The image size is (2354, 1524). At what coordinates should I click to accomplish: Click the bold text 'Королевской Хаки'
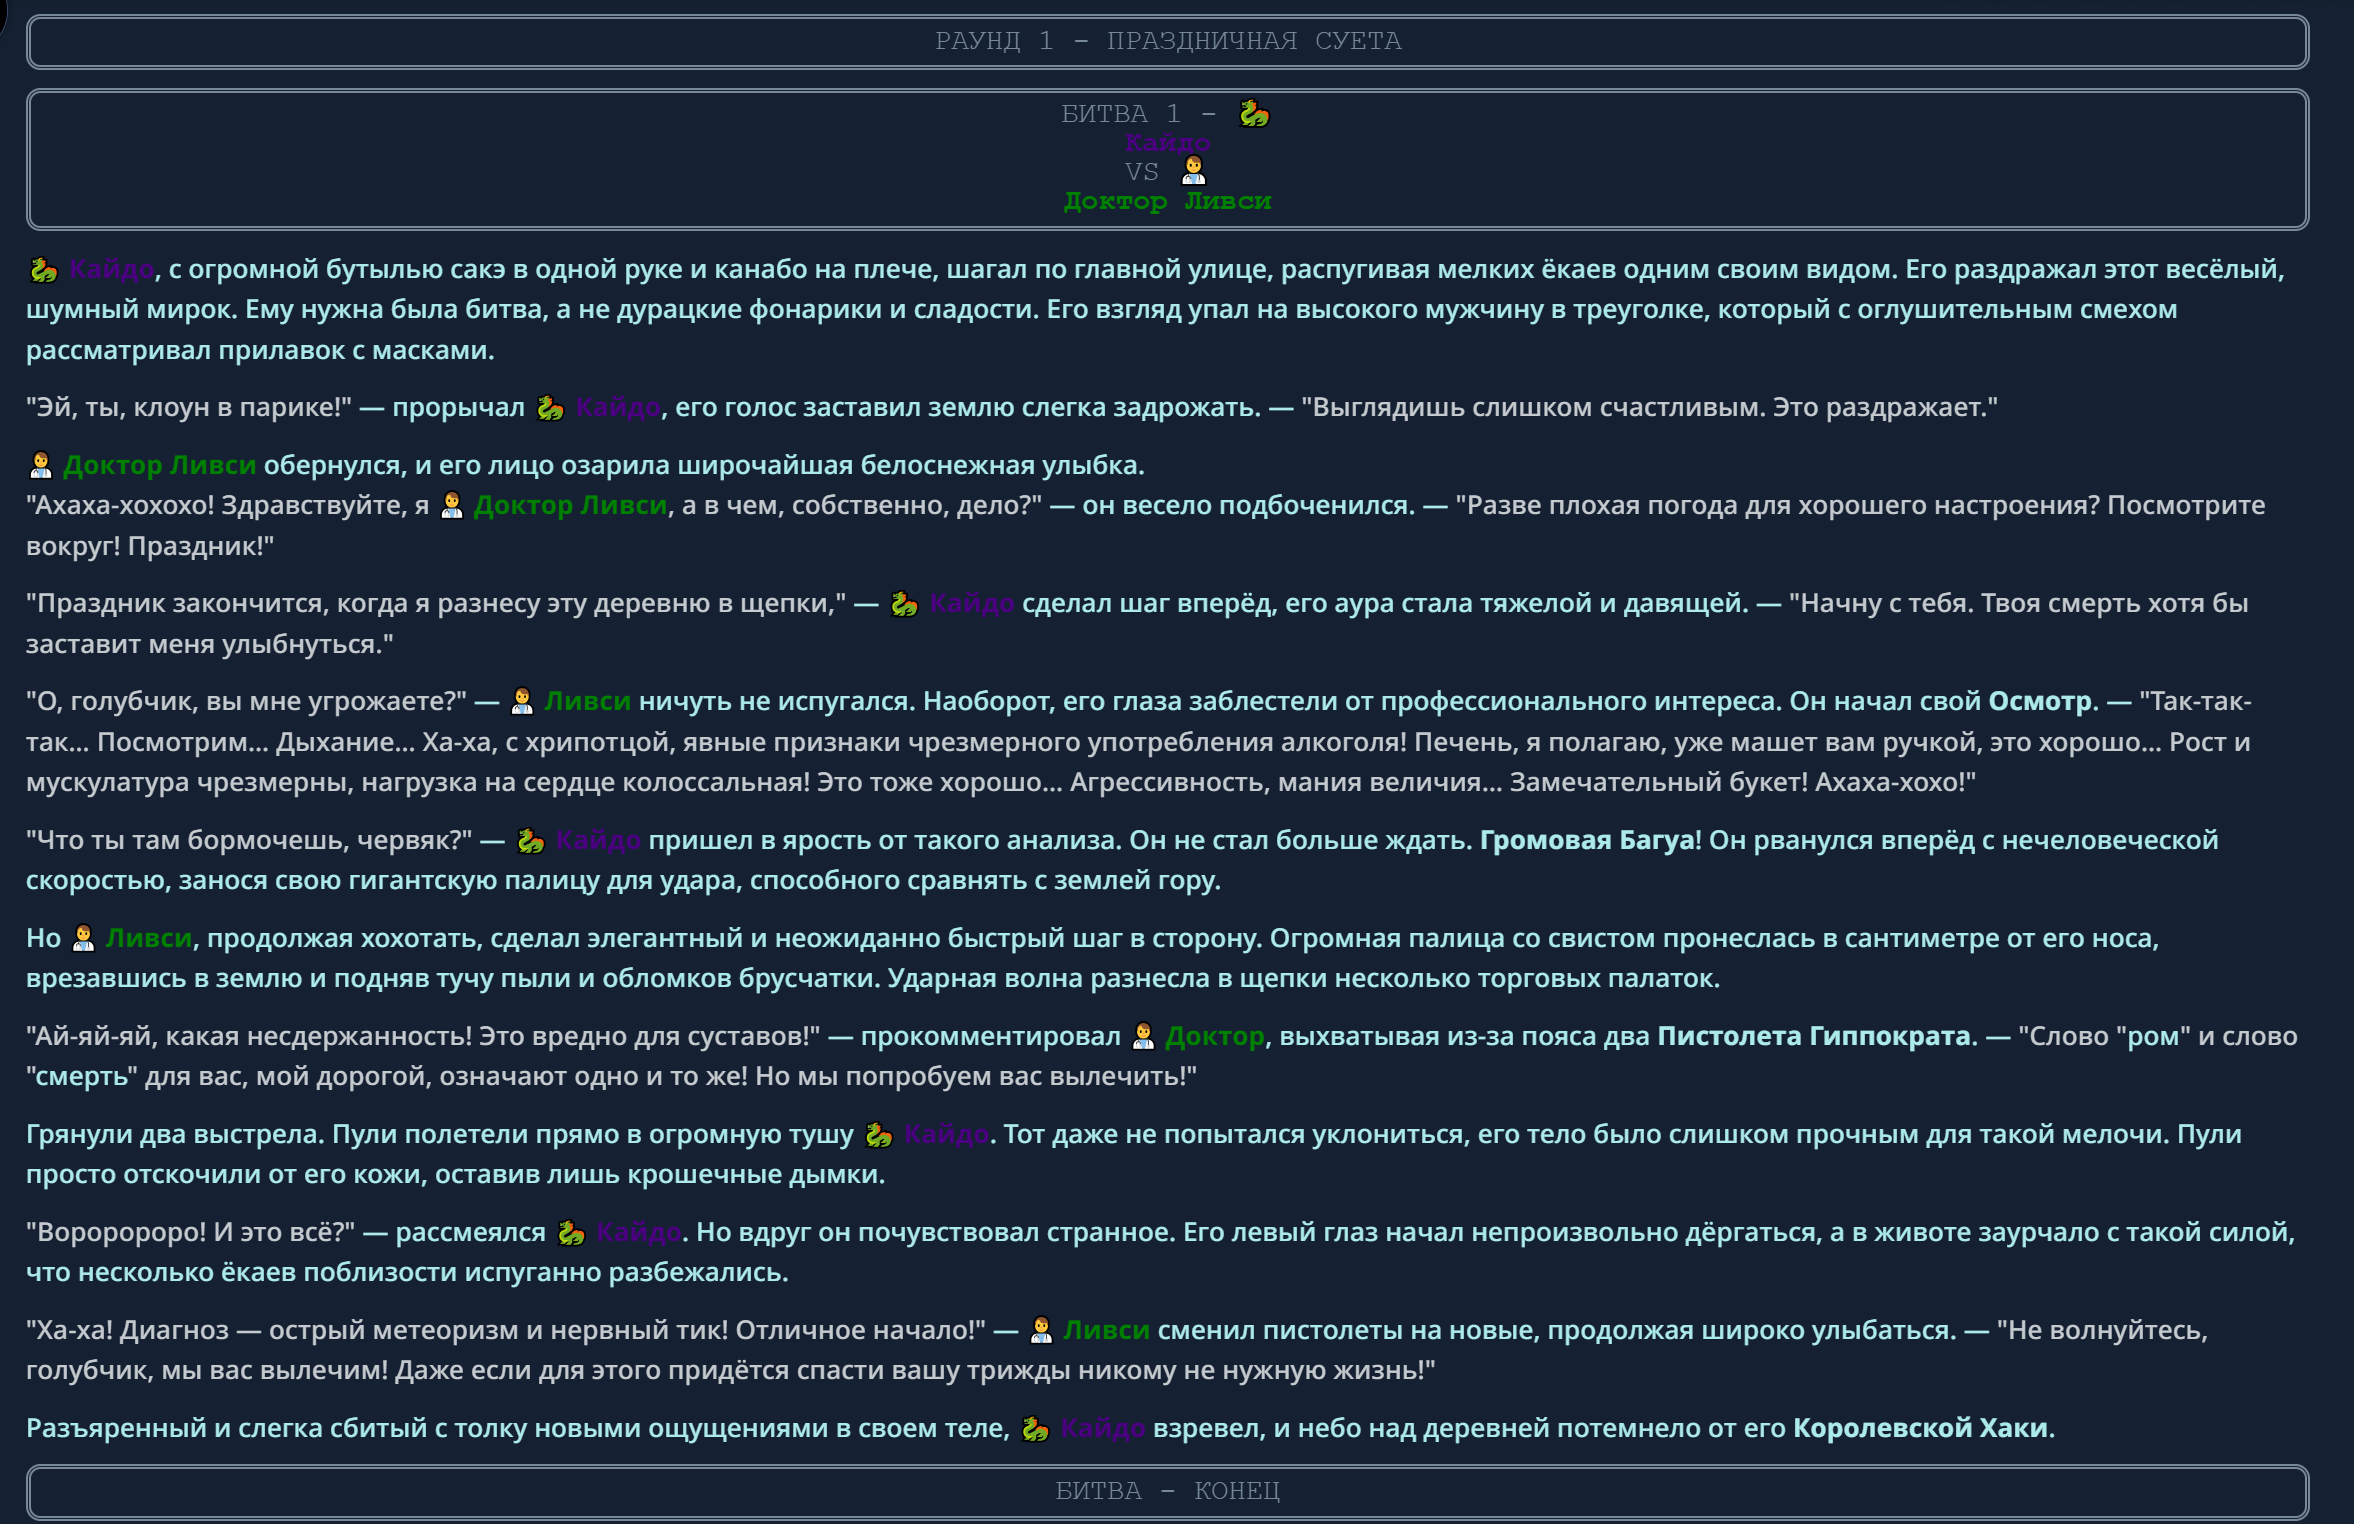1920,1428
